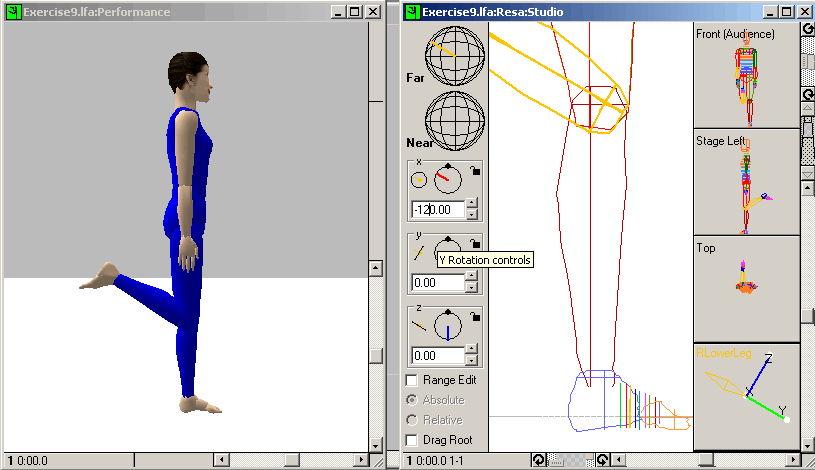Image resolution: width=815 pixels, height=470 pixels.
Task: Click the Z rotation value field
Action: coord(438,355)
